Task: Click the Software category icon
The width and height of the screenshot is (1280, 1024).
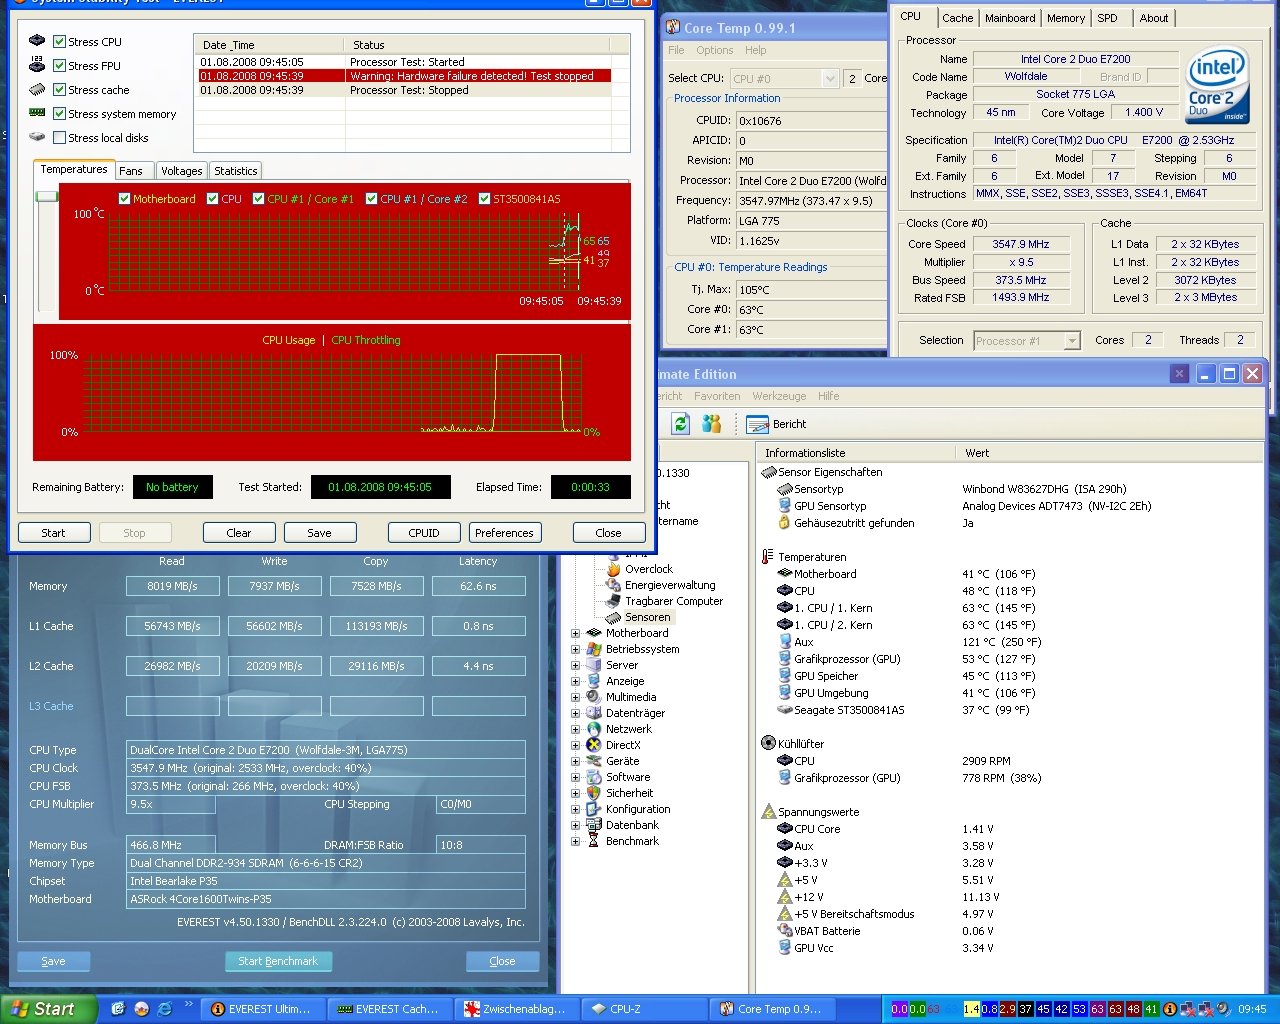Action: (593, 777)
